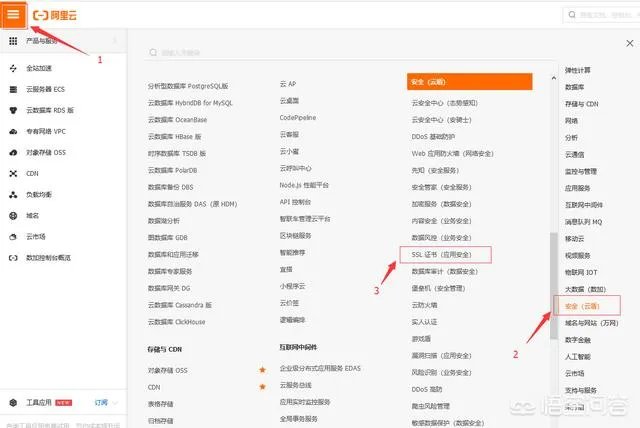The width and height of the screenshot is (640, 428).
Task: Click the 数加控制台概览 bracket icon
Action: pyautogui.click(x=13, y=258)
